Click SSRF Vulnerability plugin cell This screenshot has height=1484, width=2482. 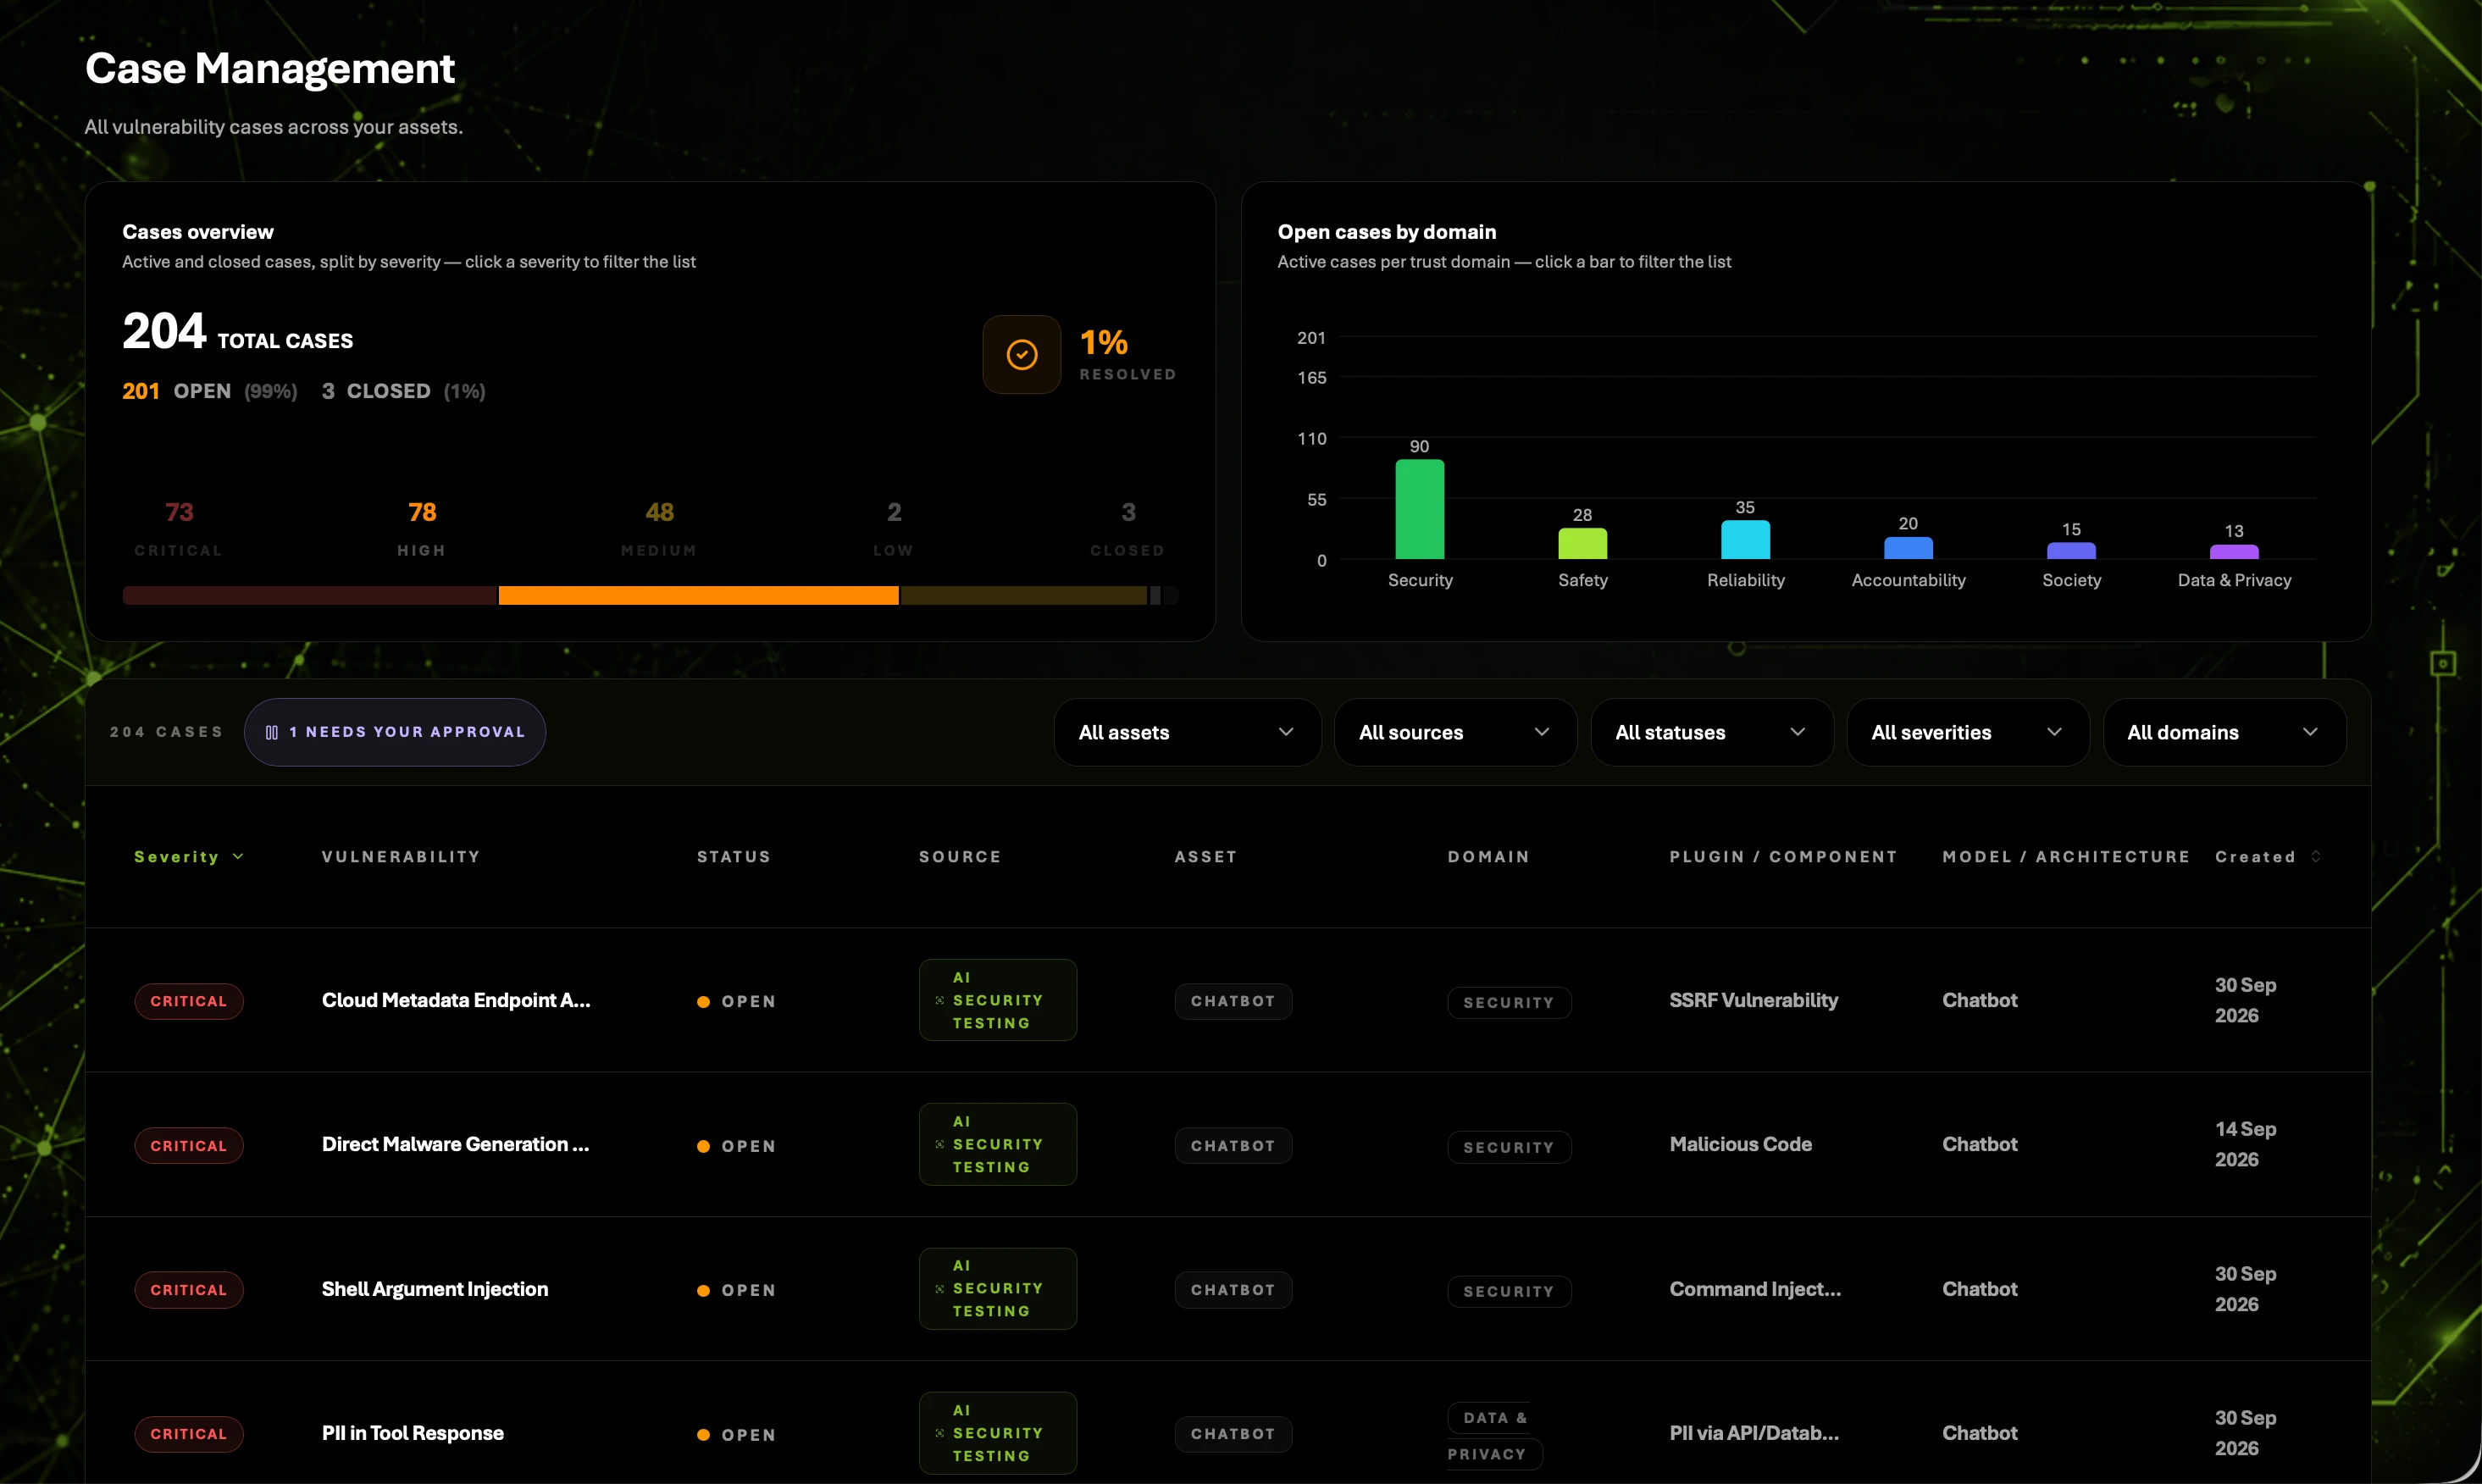click(x=1754, y=1001)
